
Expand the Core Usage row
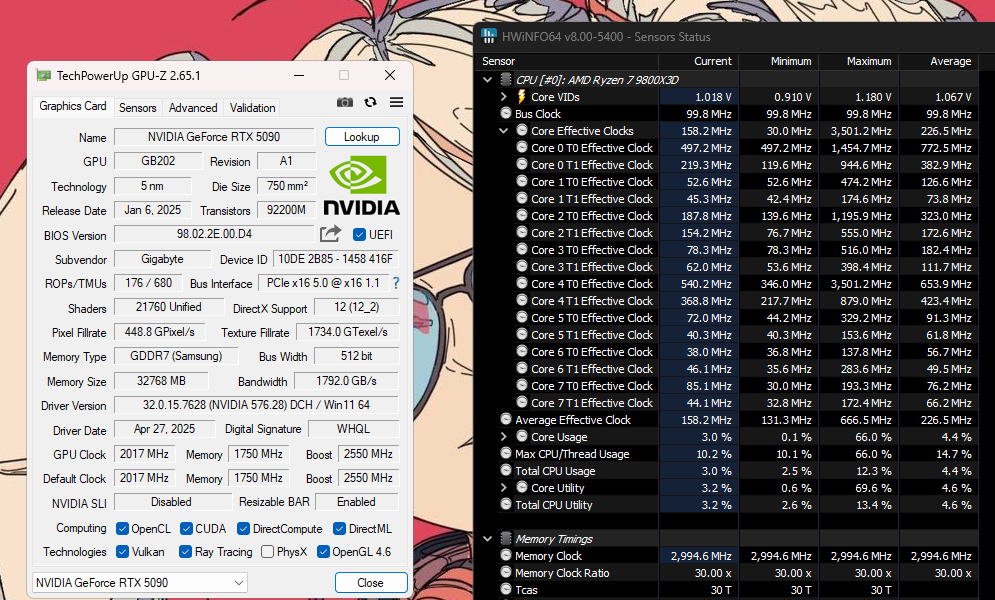tap(503, 436)
